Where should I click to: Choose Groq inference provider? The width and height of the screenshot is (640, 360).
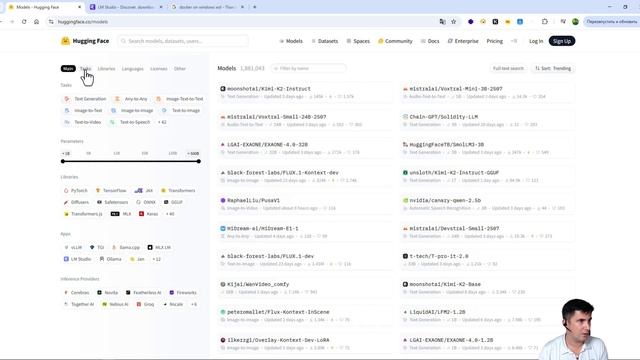pyautogui.click(x=145, y=304)
